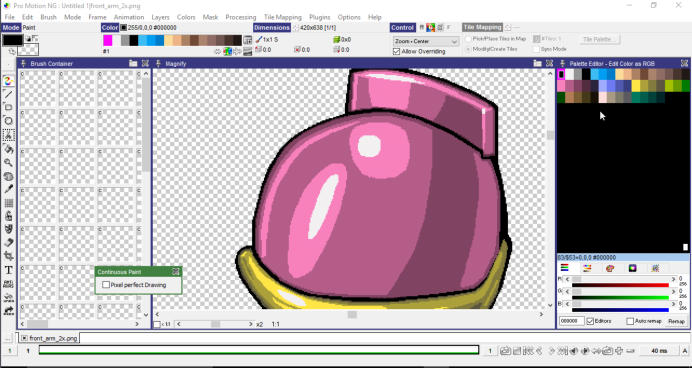The height and width of the screenshot is (368, 692).
Task: Select the Text tool (T icon)
Action: (x=8, y=270)
